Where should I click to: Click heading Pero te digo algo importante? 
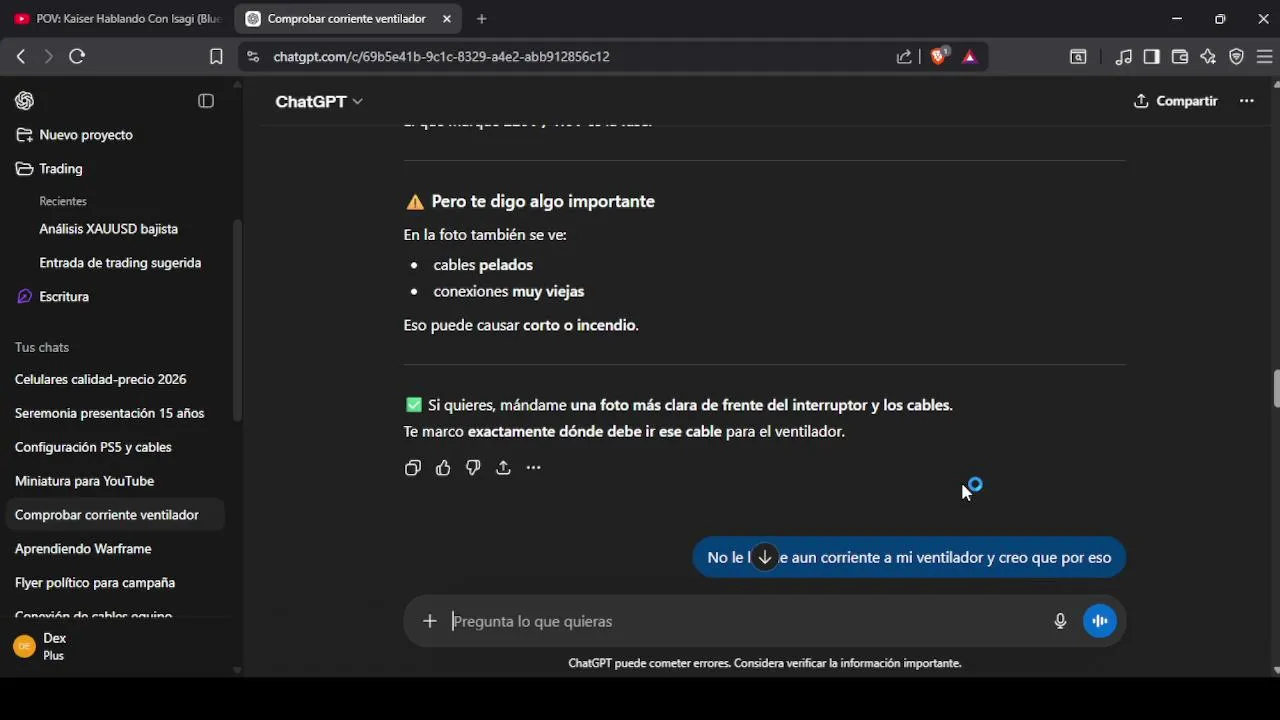tap(543, 202)
